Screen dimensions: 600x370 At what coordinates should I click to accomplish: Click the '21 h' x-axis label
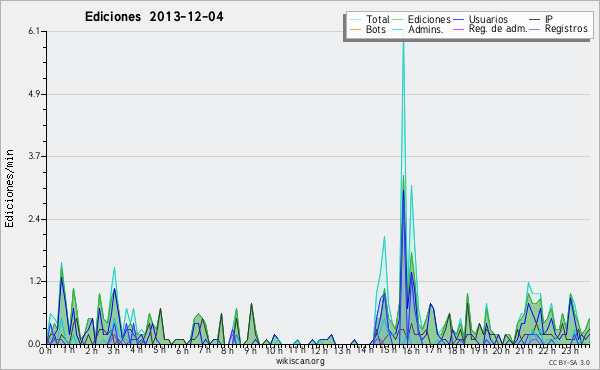click(x=523, y=350)
